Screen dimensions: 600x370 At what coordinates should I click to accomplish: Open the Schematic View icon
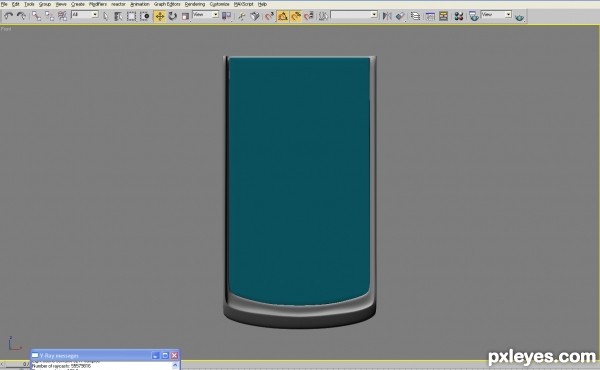443,16
